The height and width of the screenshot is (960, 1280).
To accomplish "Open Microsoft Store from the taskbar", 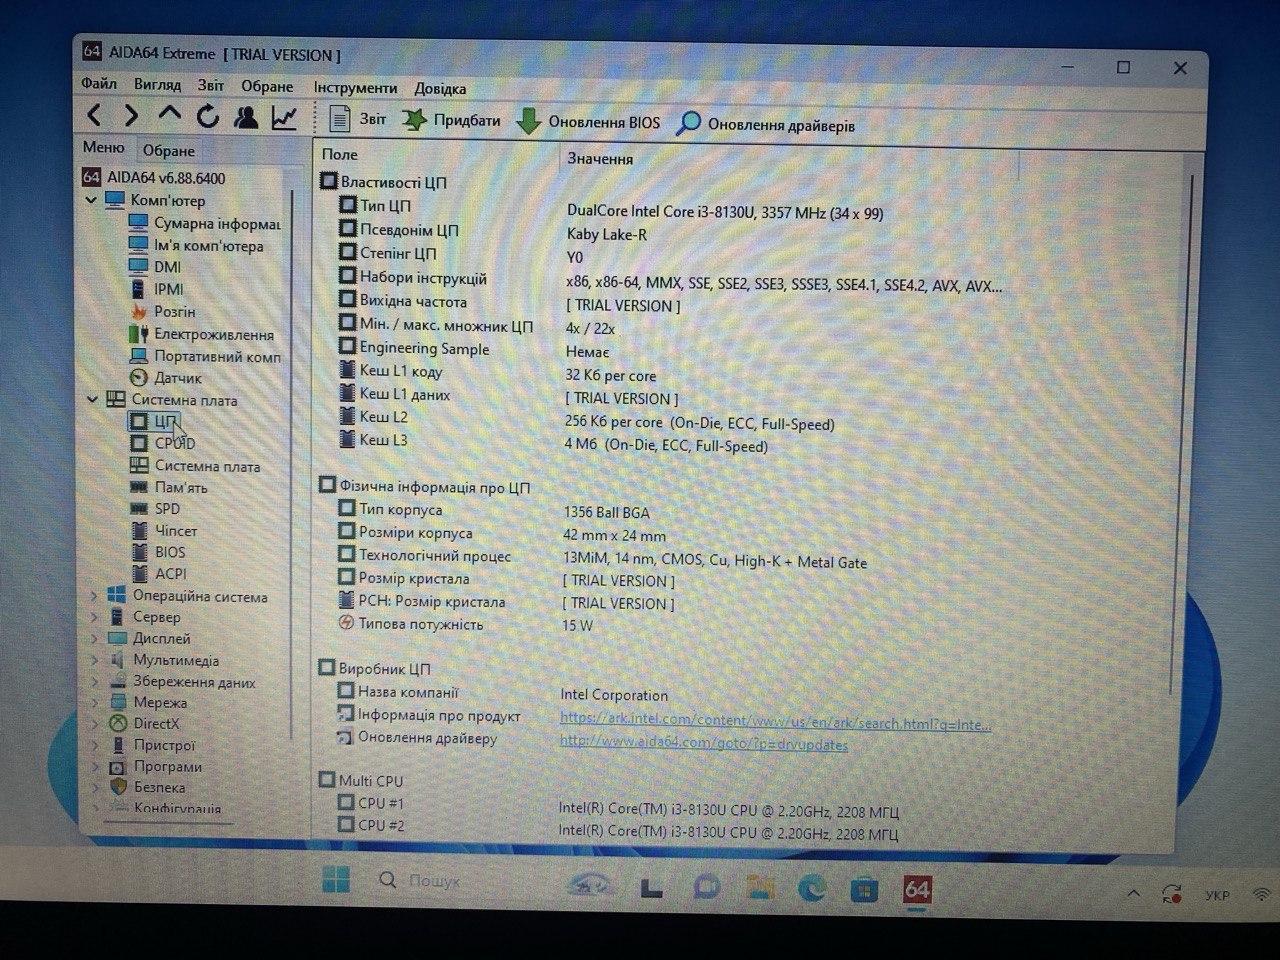I will click(865, 888).
